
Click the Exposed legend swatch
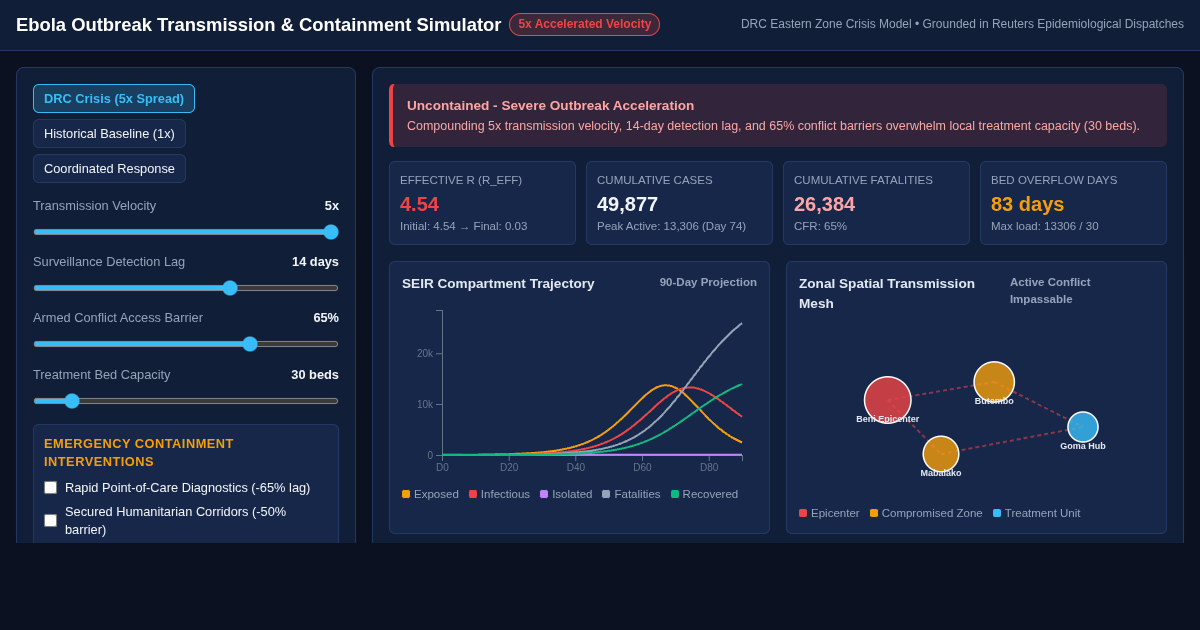click(406, 494)
